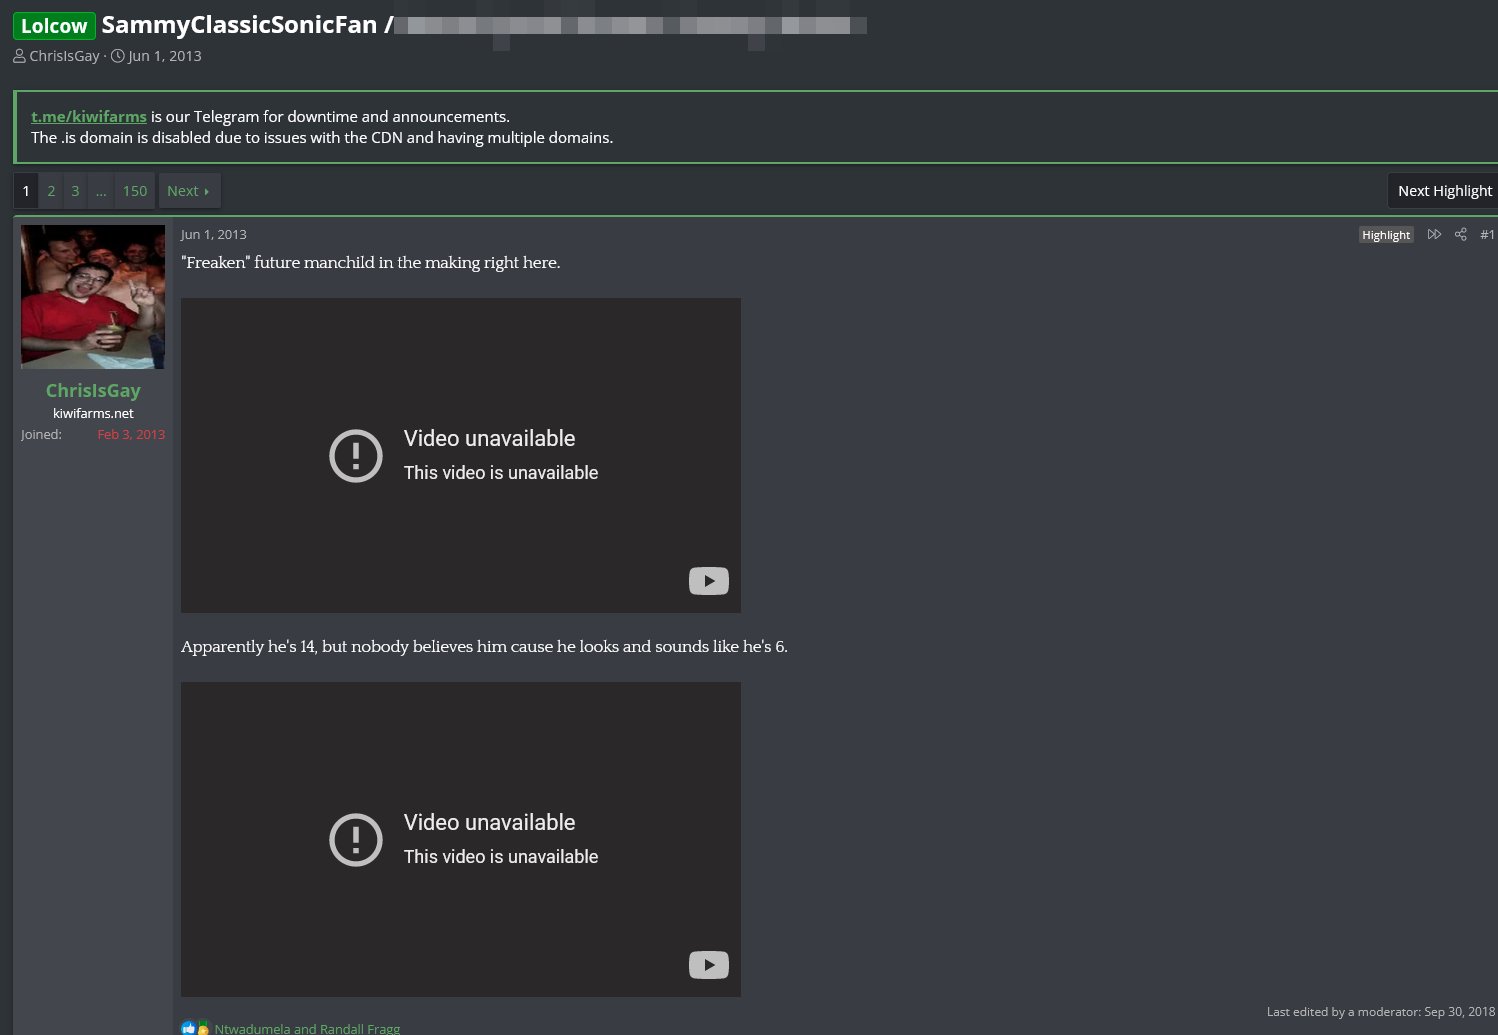Click thread date Jun 1, 2013 in header

165,56
